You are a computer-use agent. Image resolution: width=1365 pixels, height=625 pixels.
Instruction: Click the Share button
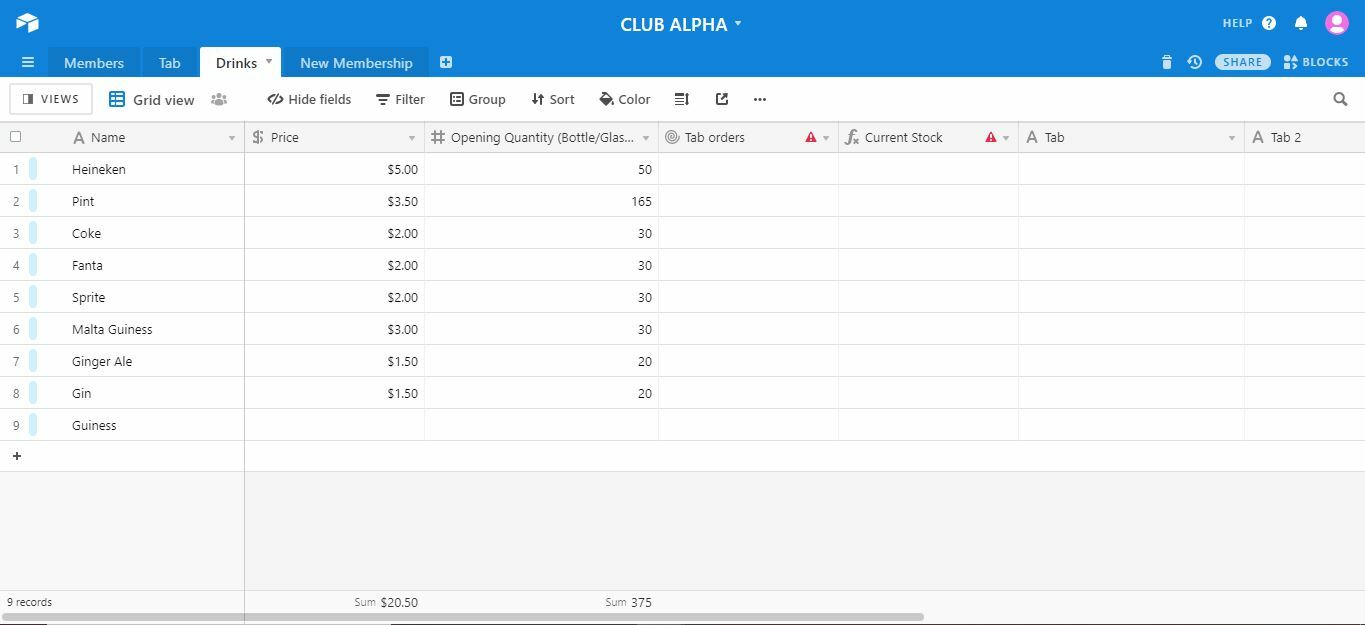click(x=1243, y=62)
